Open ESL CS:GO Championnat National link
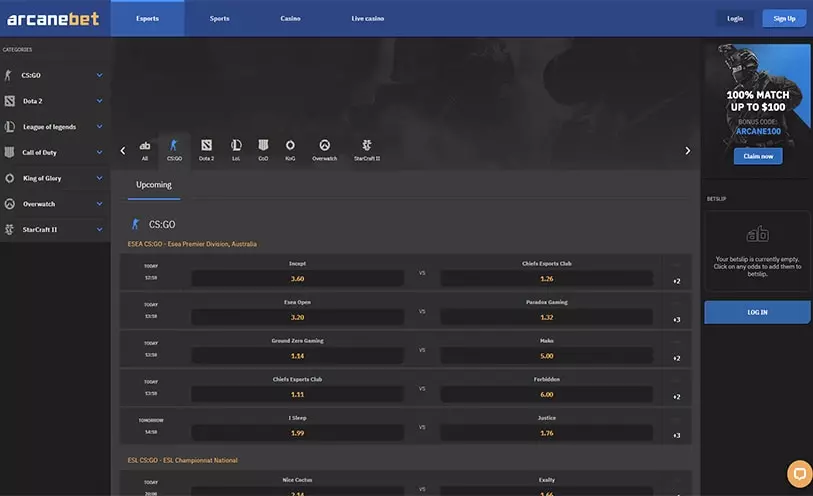This screenshot has height=496, width=813. 183,460
